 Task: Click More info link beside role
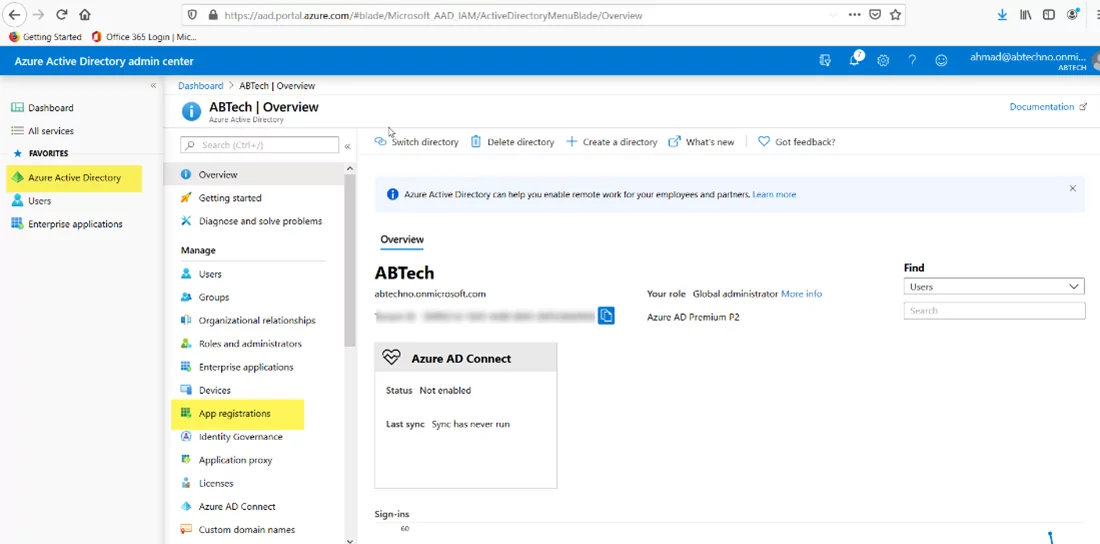(x=801, y=293)
